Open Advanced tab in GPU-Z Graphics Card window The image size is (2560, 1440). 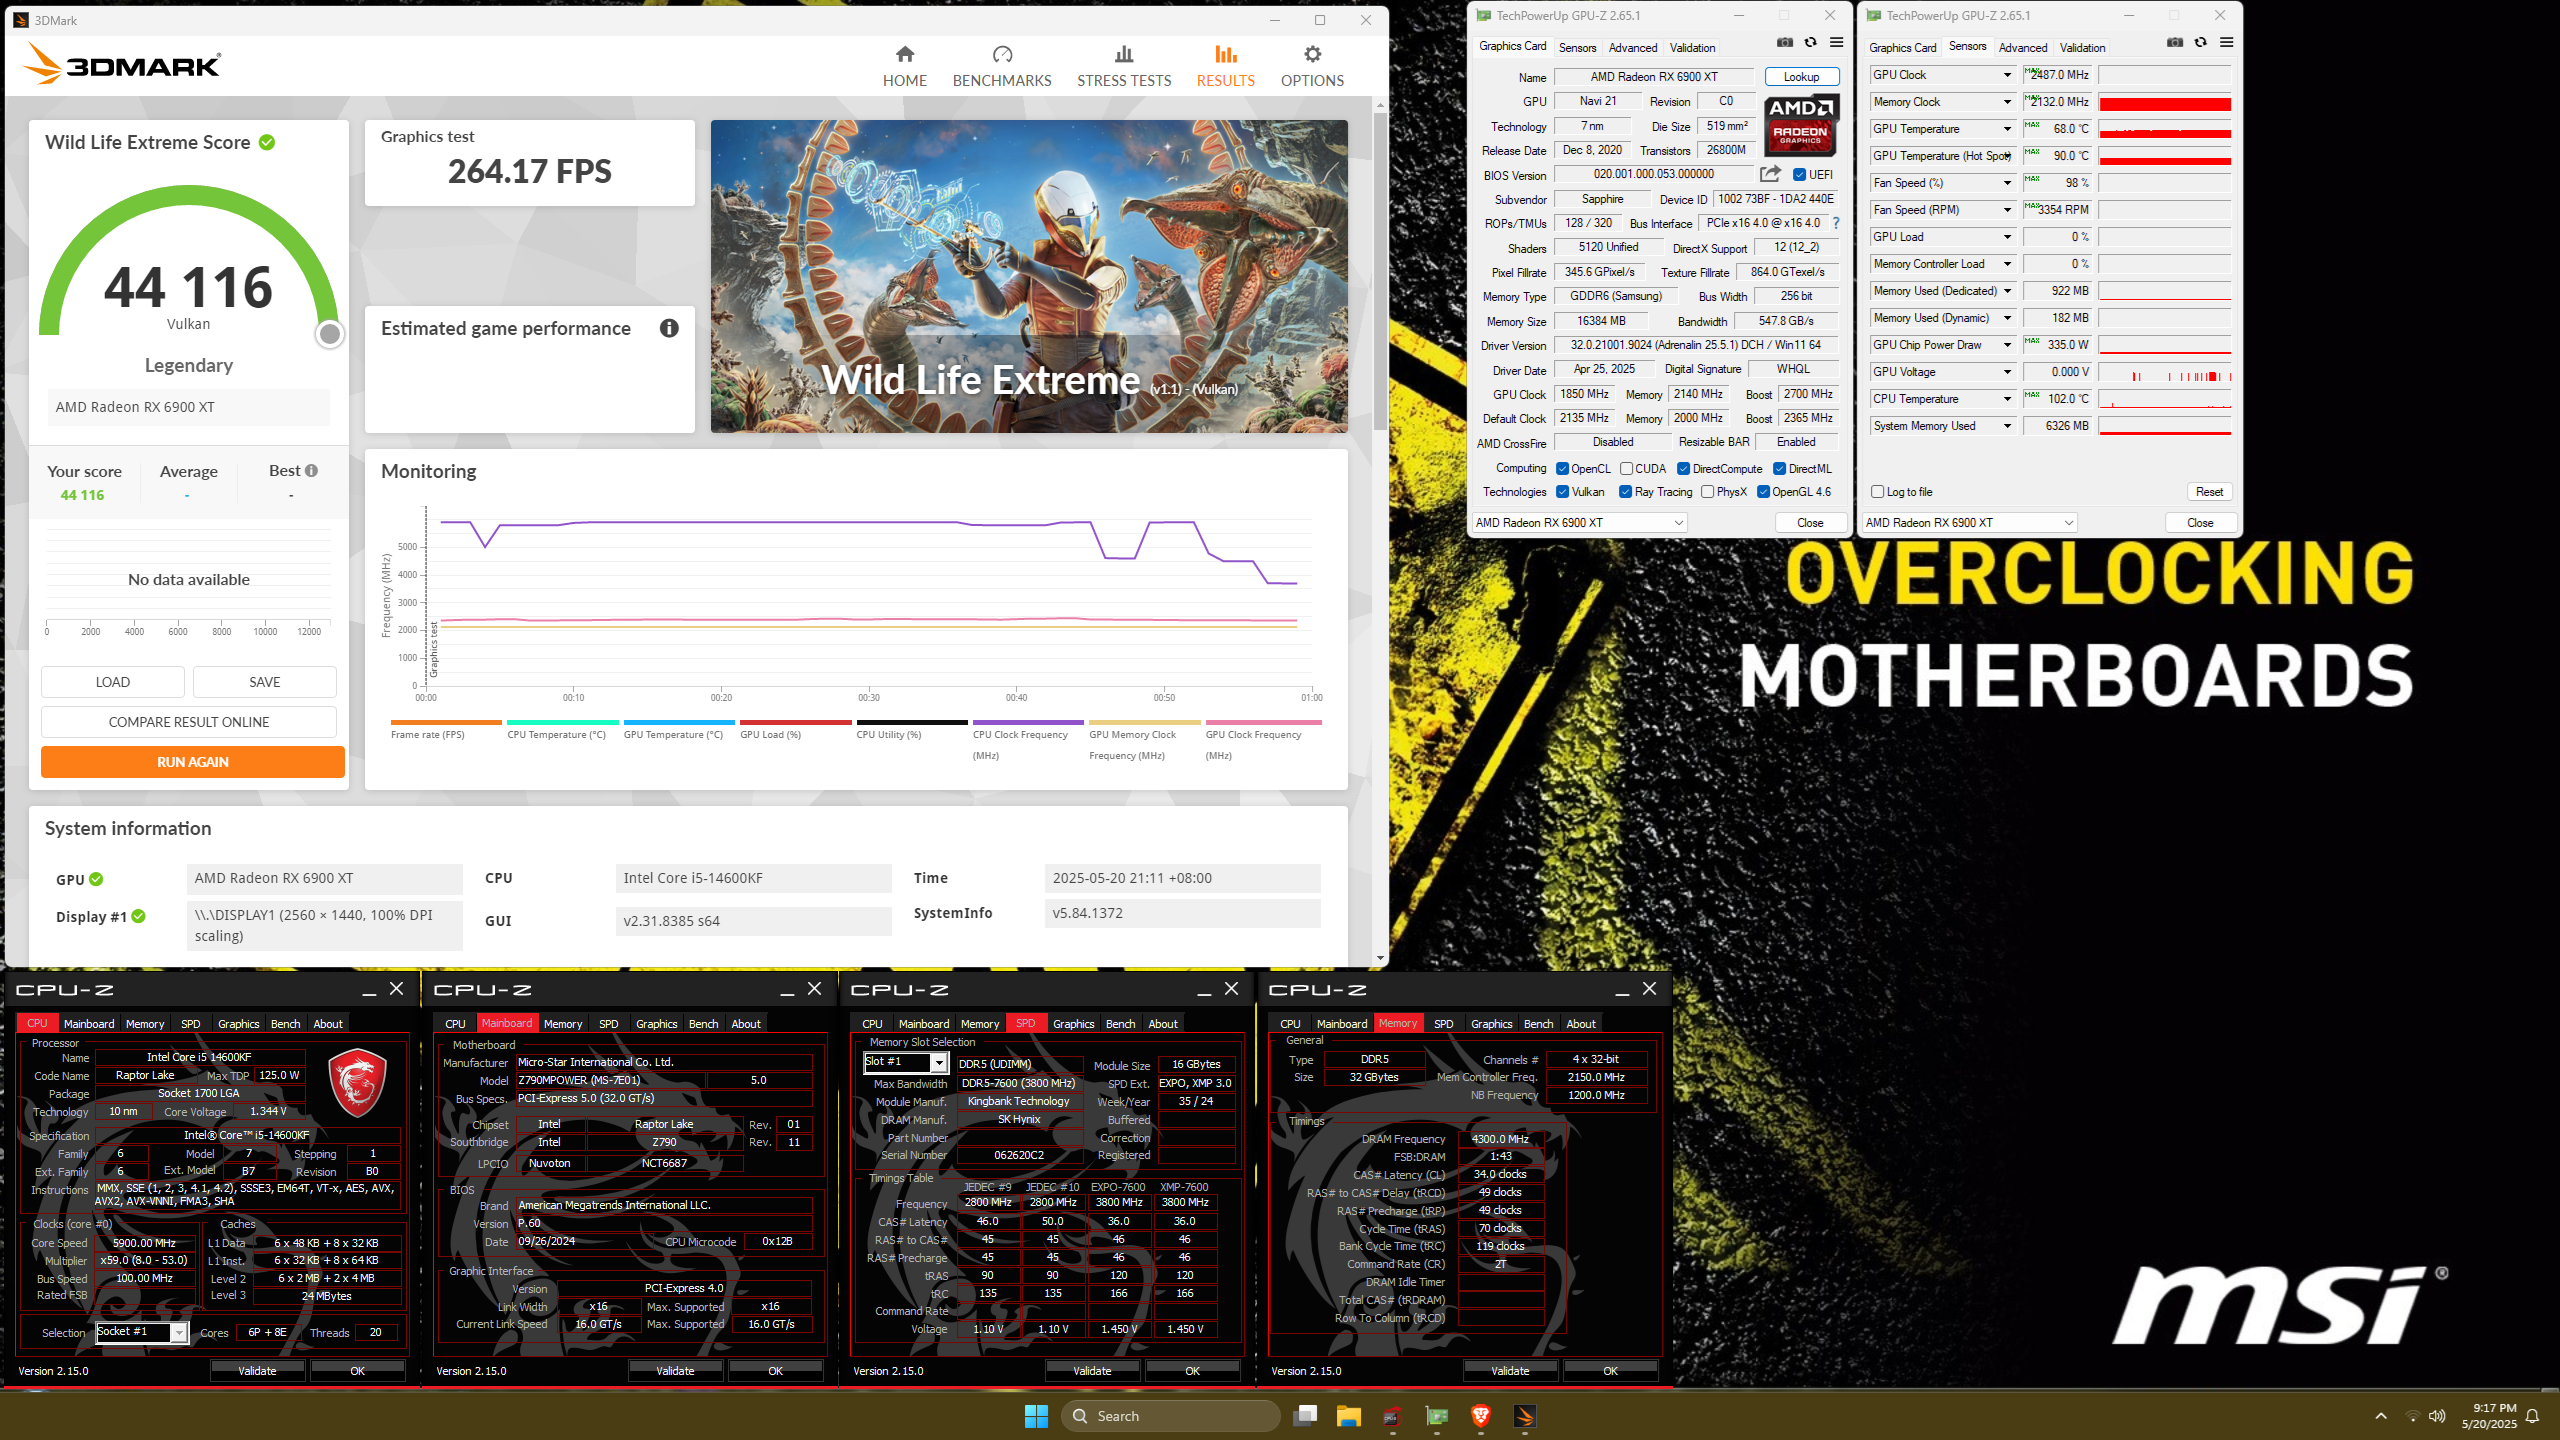(x=1633, y=47)
